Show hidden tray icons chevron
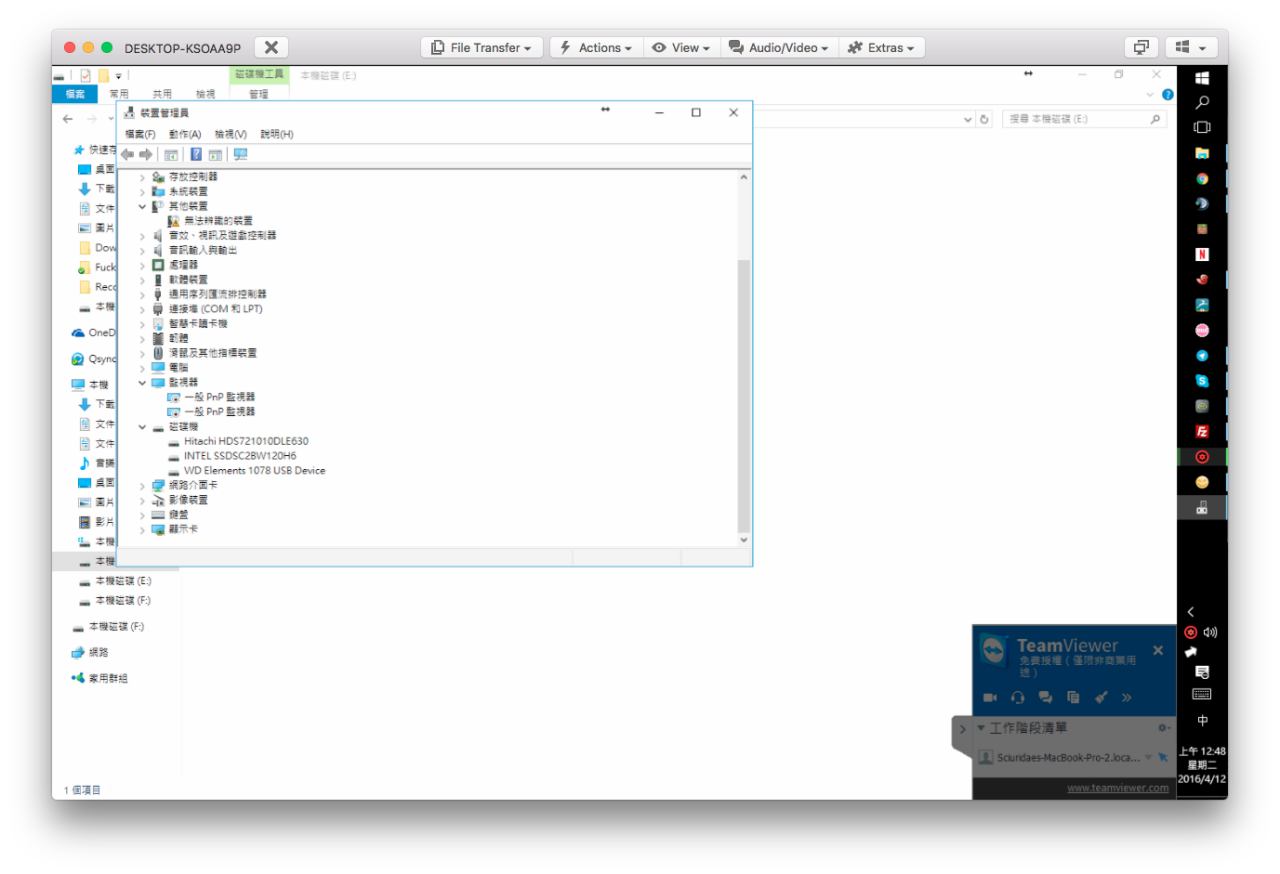The height and width of the screenshot is (874, 1280). click(x=1191, y=611)
